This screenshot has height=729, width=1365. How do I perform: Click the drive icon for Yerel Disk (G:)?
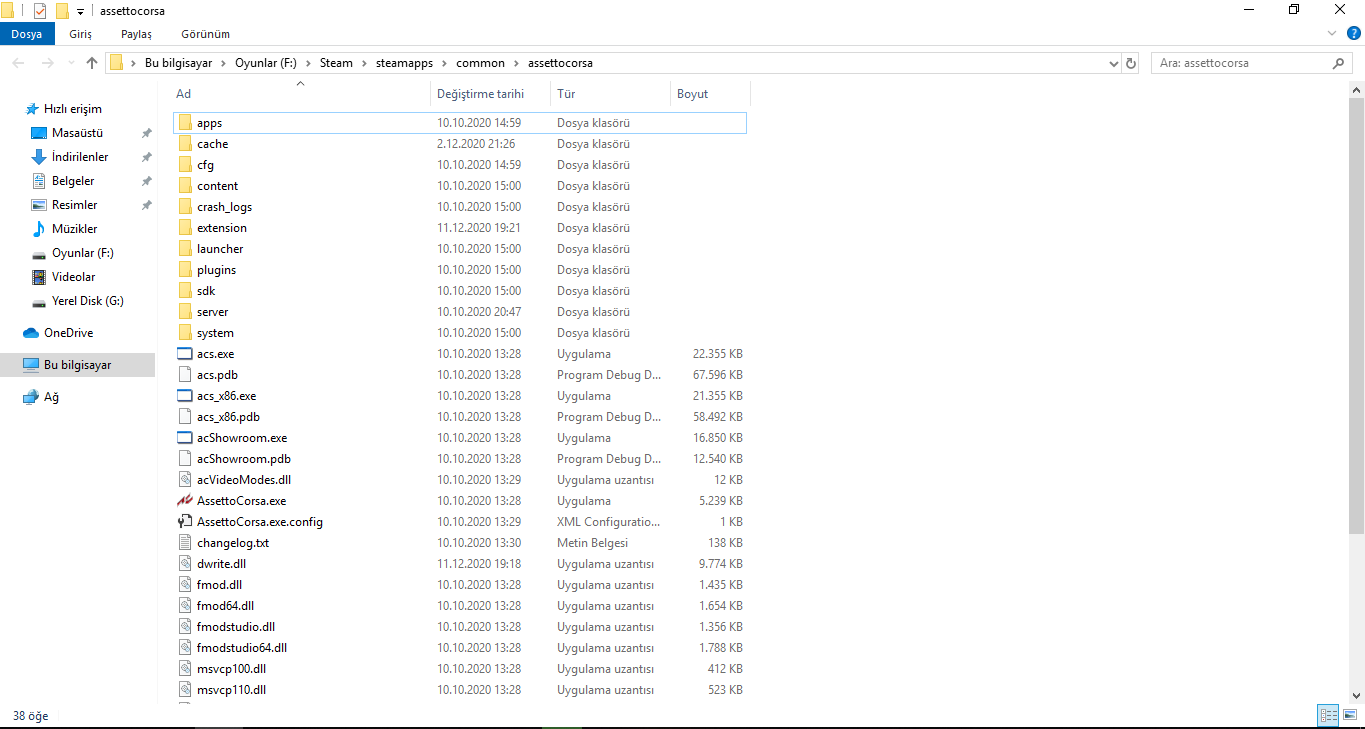tap(39, 301)
